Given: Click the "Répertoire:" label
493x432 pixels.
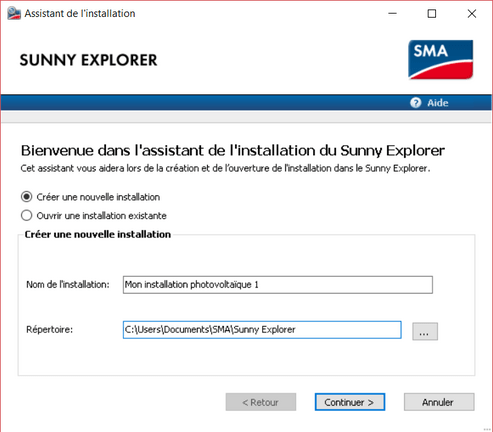Looking at the screenshot, I should [x=49, y=330].
